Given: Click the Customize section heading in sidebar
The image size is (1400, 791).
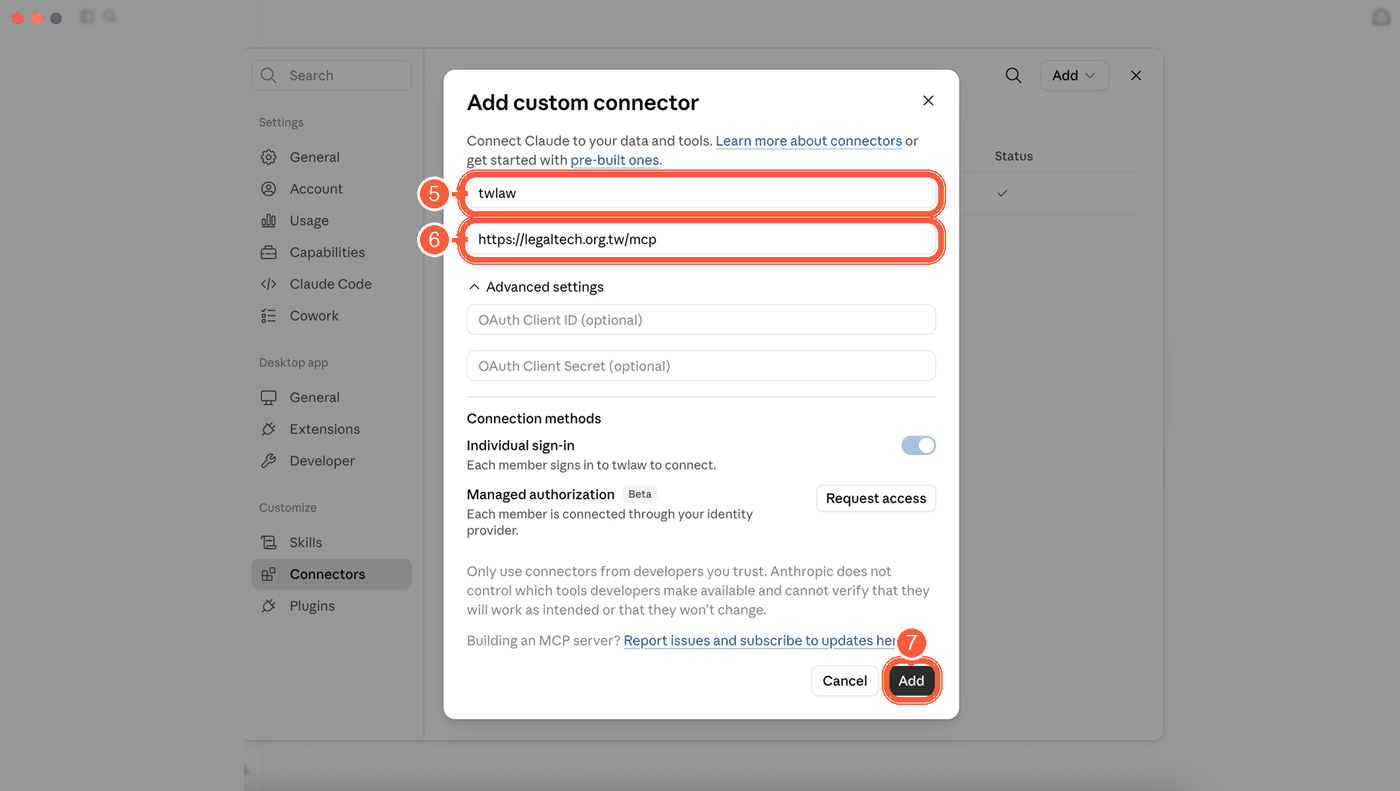Looking at the screenshot, I should click(x=288, y=508).
